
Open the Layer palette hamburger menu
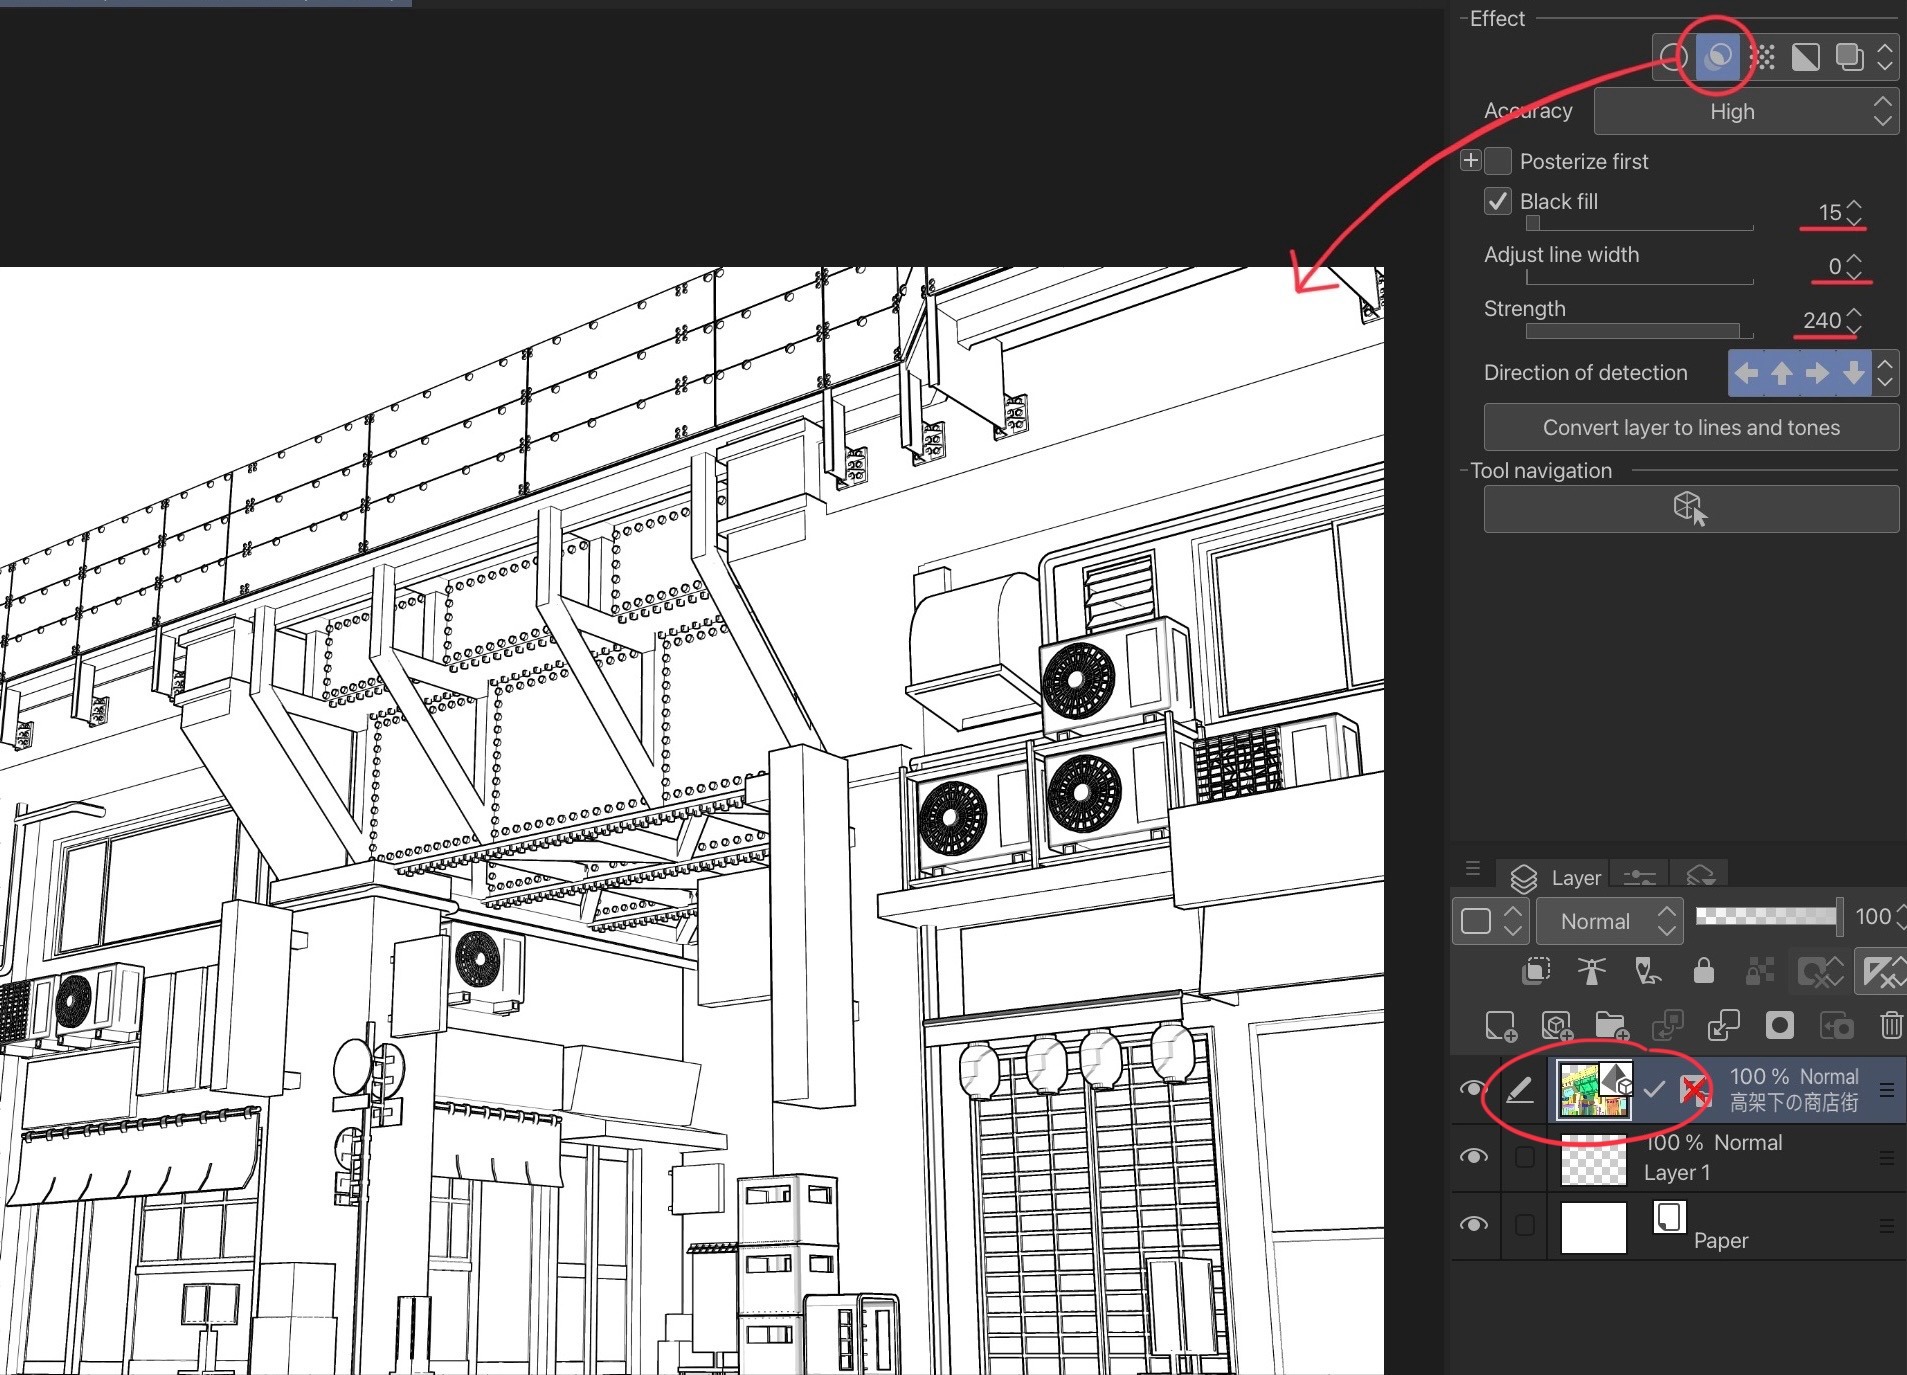click(1472, 869)
